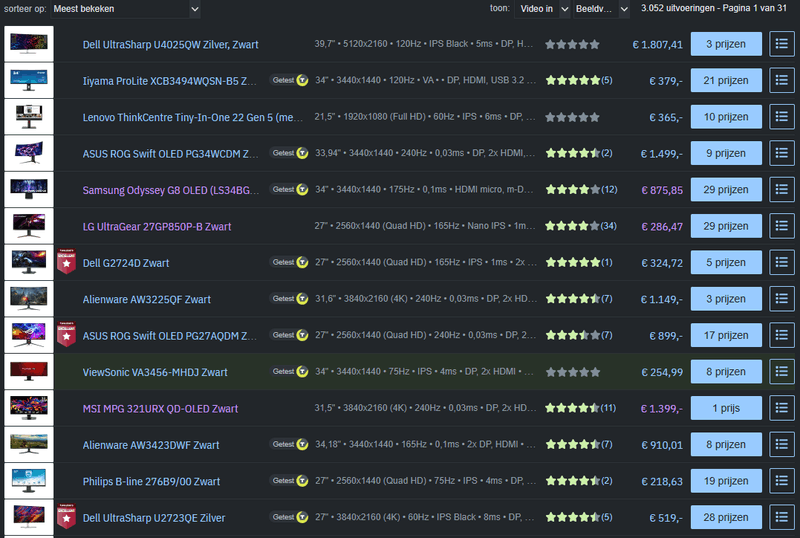The image size is (800, 538).
Task: Open Lenovo ThinkCentre Tiny-In-One 22 product link
Action: coord(192,117)
